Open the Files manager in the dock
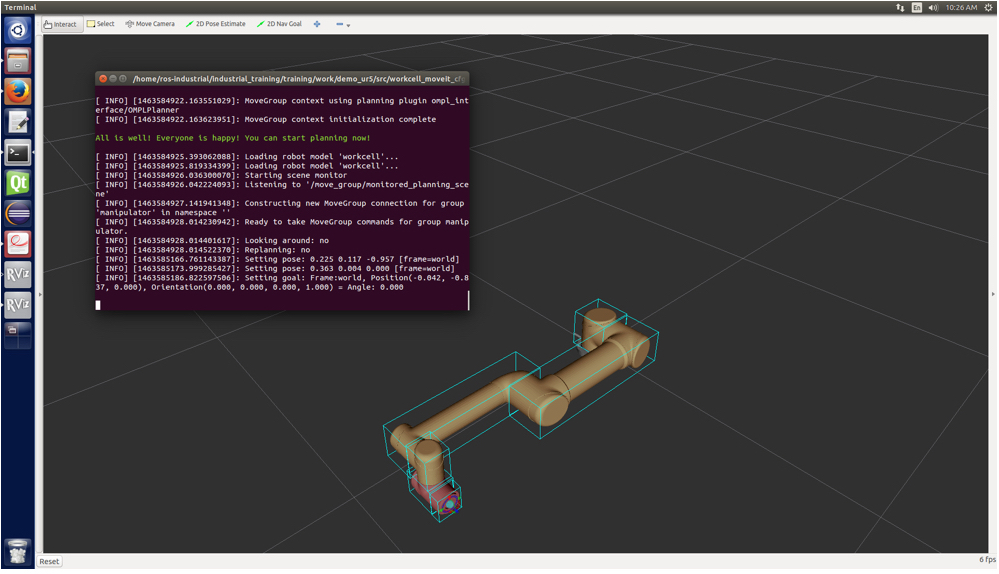The height and width of the screenshot is (574, 999). [x=18, y=61]
